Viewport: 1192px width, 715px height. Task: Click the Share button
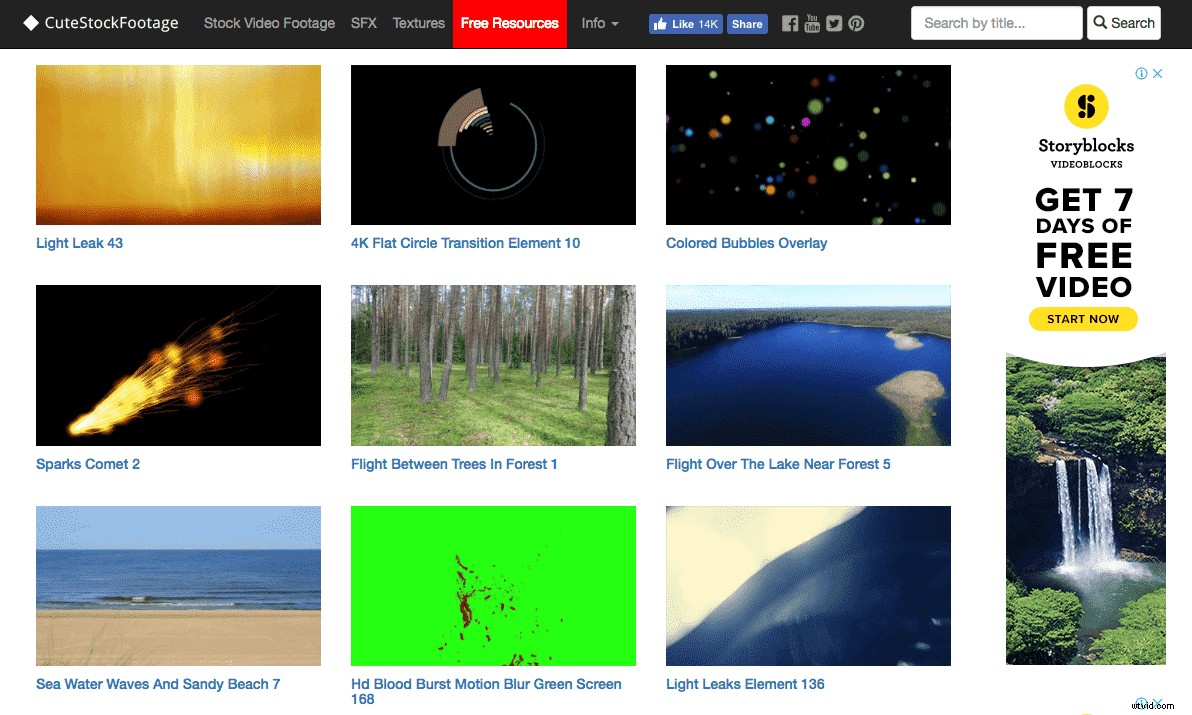pos(747,23)
